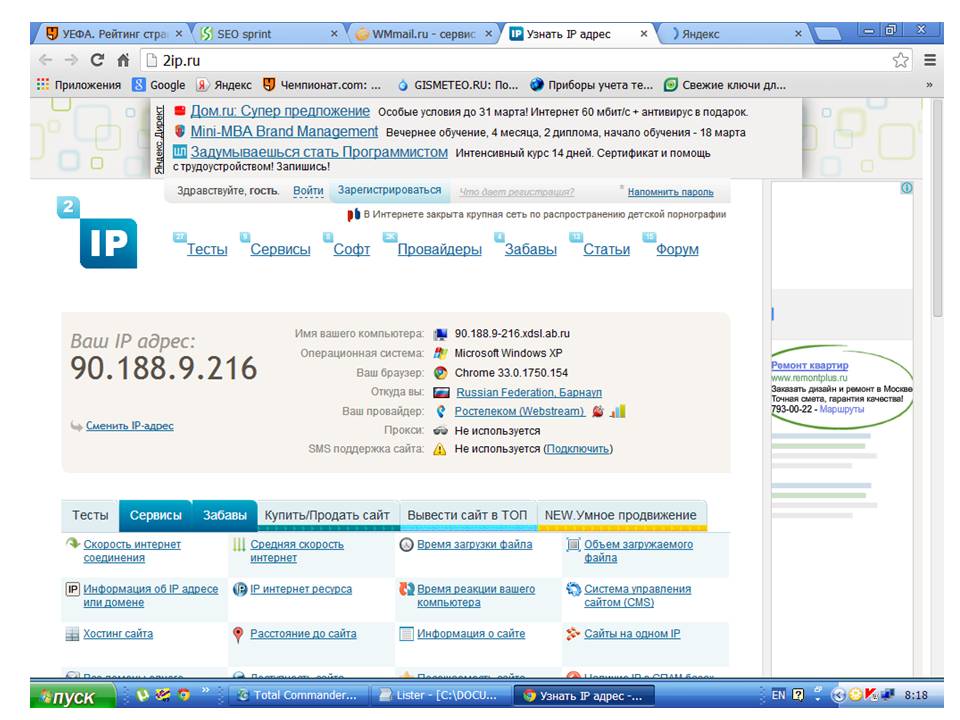Click the Подключить SMS support link
Image resolution: width=960 pixels, height=720 pixels.
(x=578, y=449)
